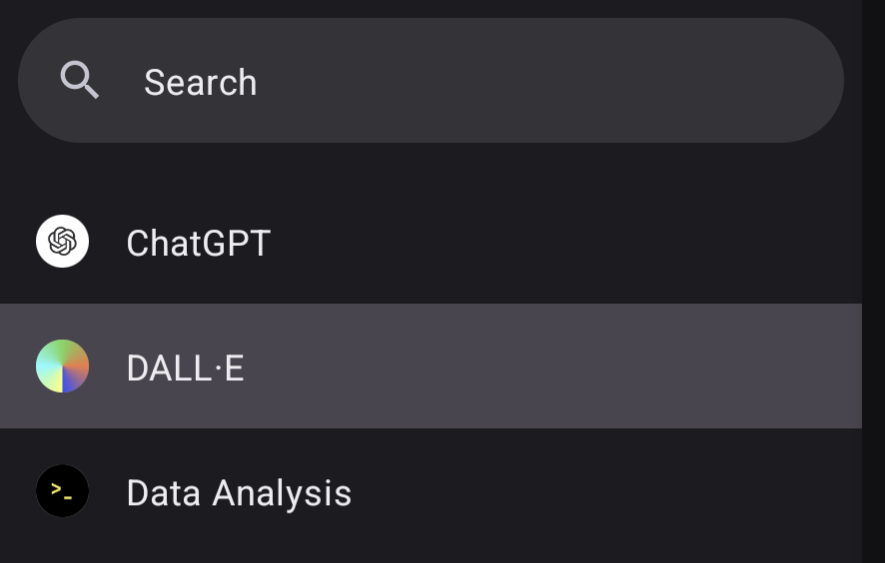Click empty space in the Data Analysis row
The image size is (885, 563).
[600, 492]
